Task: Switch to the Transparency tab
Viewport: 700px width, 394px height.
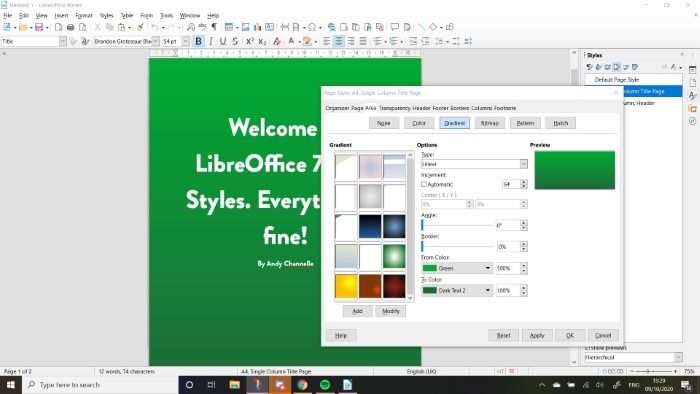Action: coord(394,108)
